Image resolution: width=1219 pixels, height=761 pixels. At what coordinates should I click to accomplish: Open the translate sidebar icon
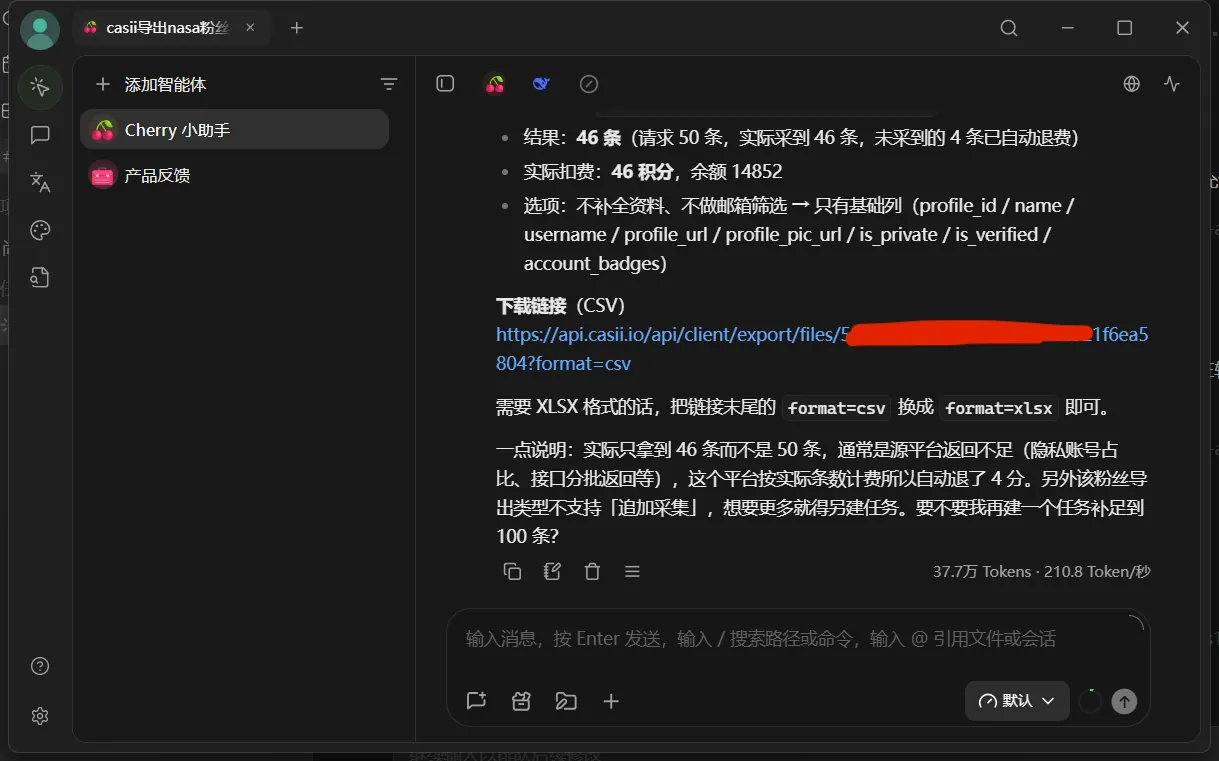click(40, 182)
